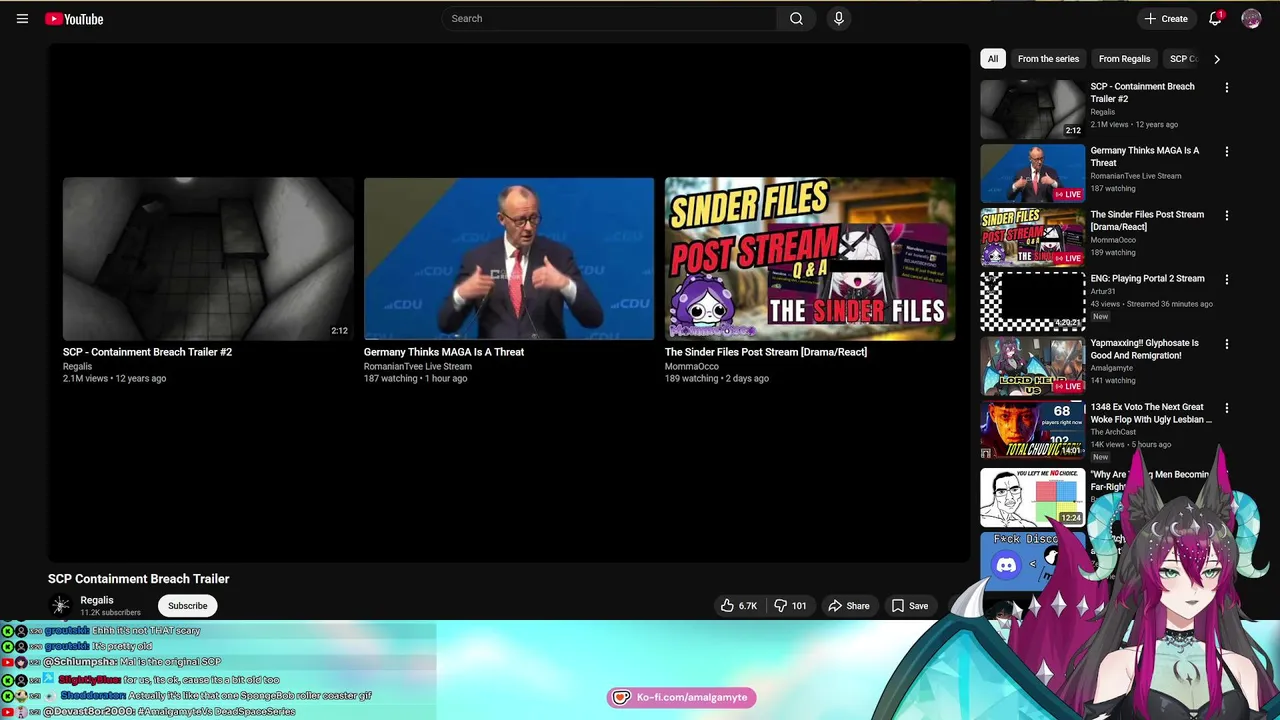Play endscreen Sinder Files Post Stream thumbnail
1280x720 pixels.
810,259
